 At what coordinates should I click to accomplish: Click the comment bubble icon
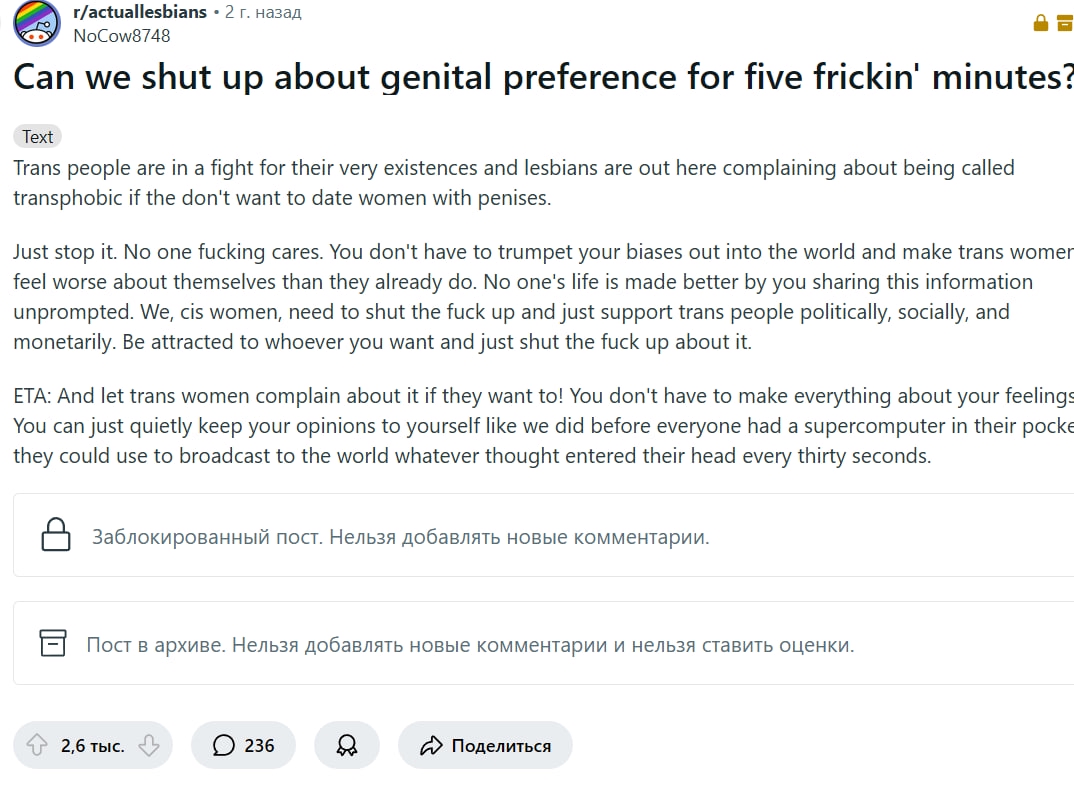pyautogui.click(x=224, y=745)
